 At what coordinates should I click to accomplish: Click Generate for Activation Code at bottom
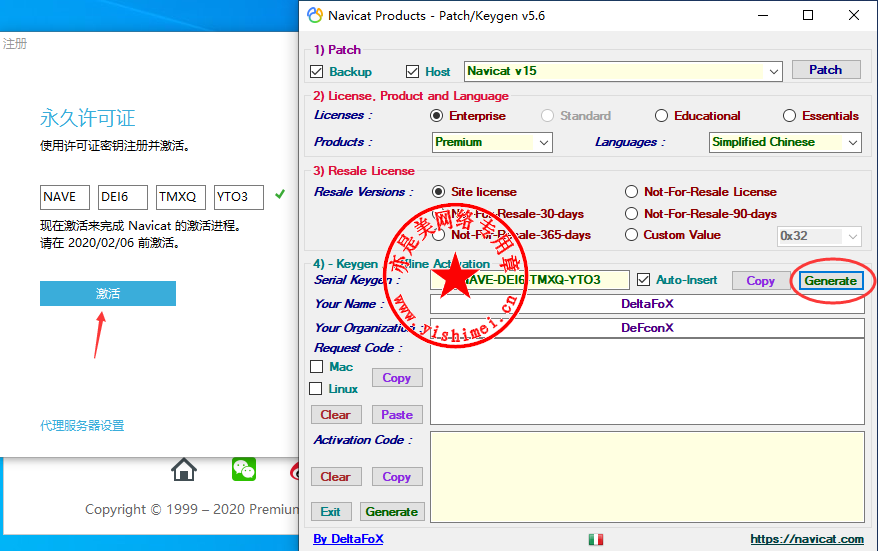[x=392, y=512]
